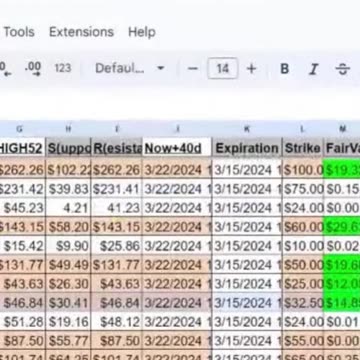
Task: Click the Strike header cell
Action: click(x=302, y=148)
